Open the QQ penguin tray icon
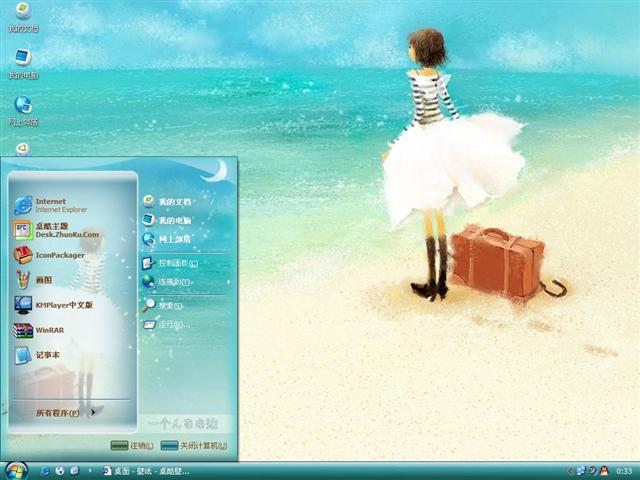 coord(603,471)
